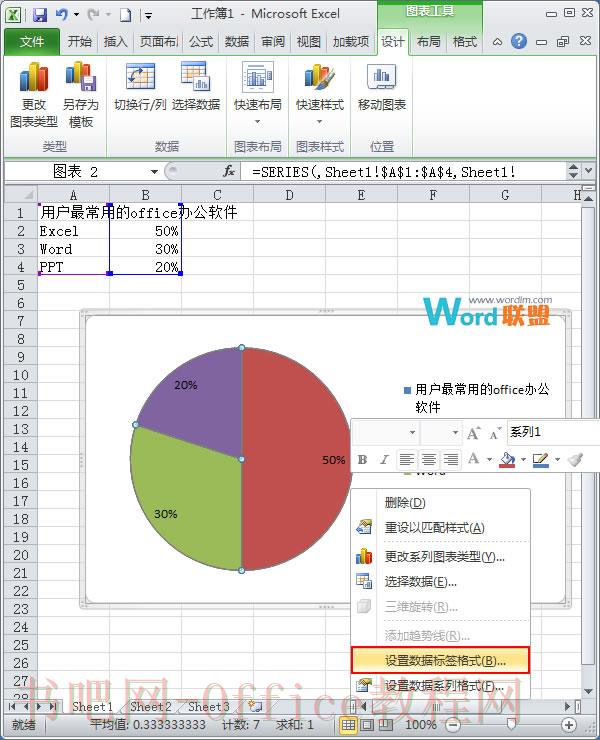Open Select Data (选择数据) in ribbon
This screenshot has width=600, height=740.
tap(195, 87)
